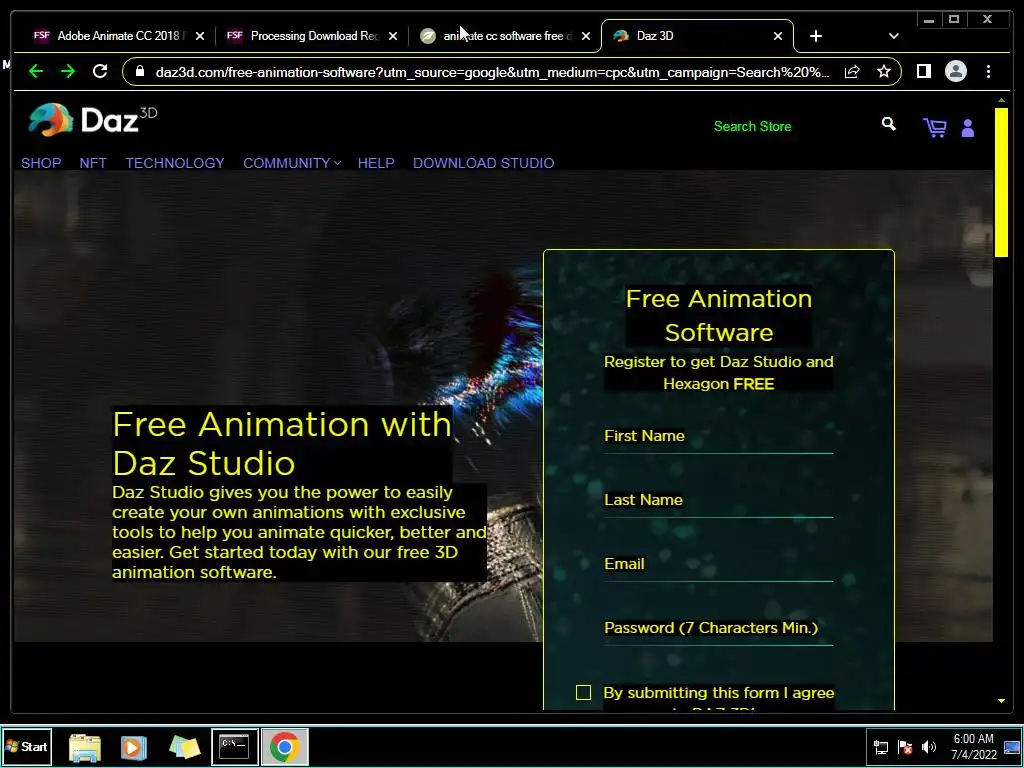The width and height of the screenshot is (1024, 768).
Task: Click into the Email field
Action: pyautogui.click(x=718, y=565)
